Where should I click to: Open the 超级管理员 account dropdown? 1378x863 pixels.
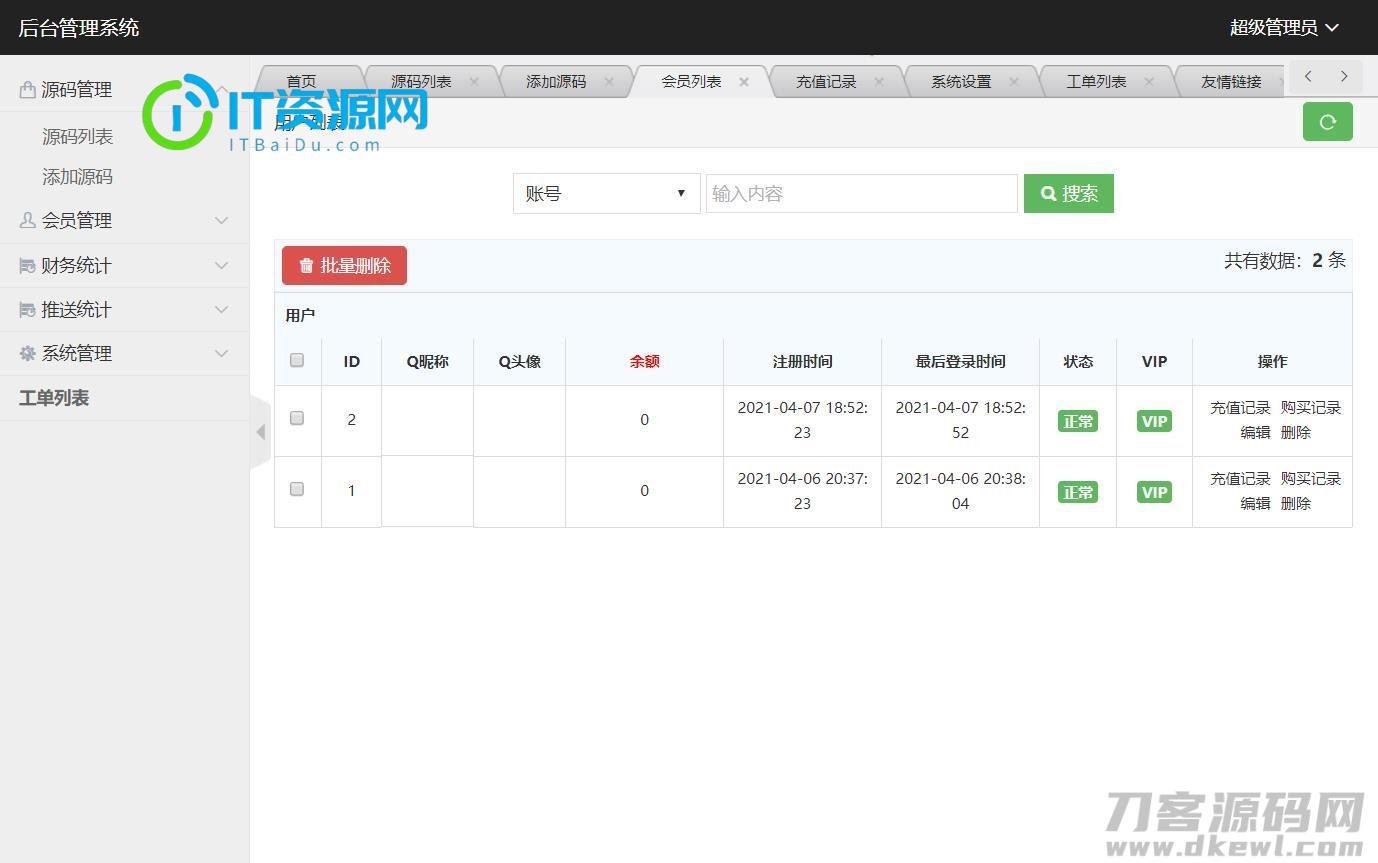(x=1284, y=28)
